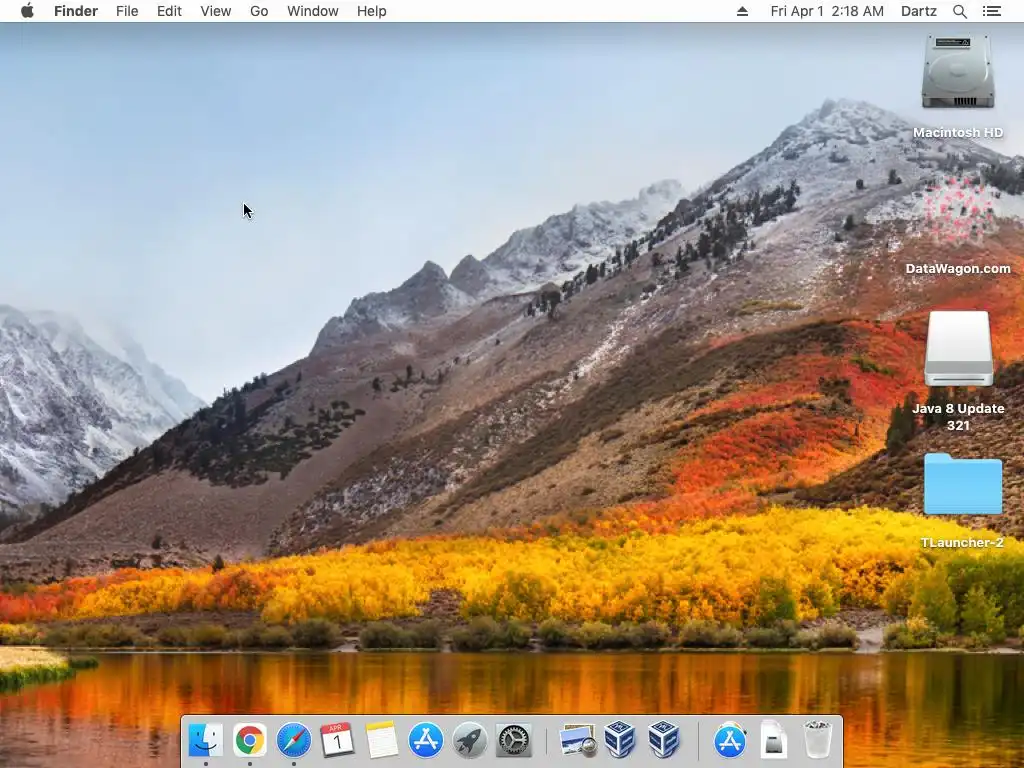Open the Trash in the Dock
Image resolution: width=1024 pixels, height=768 pixels.
click(x=817, y=741)
